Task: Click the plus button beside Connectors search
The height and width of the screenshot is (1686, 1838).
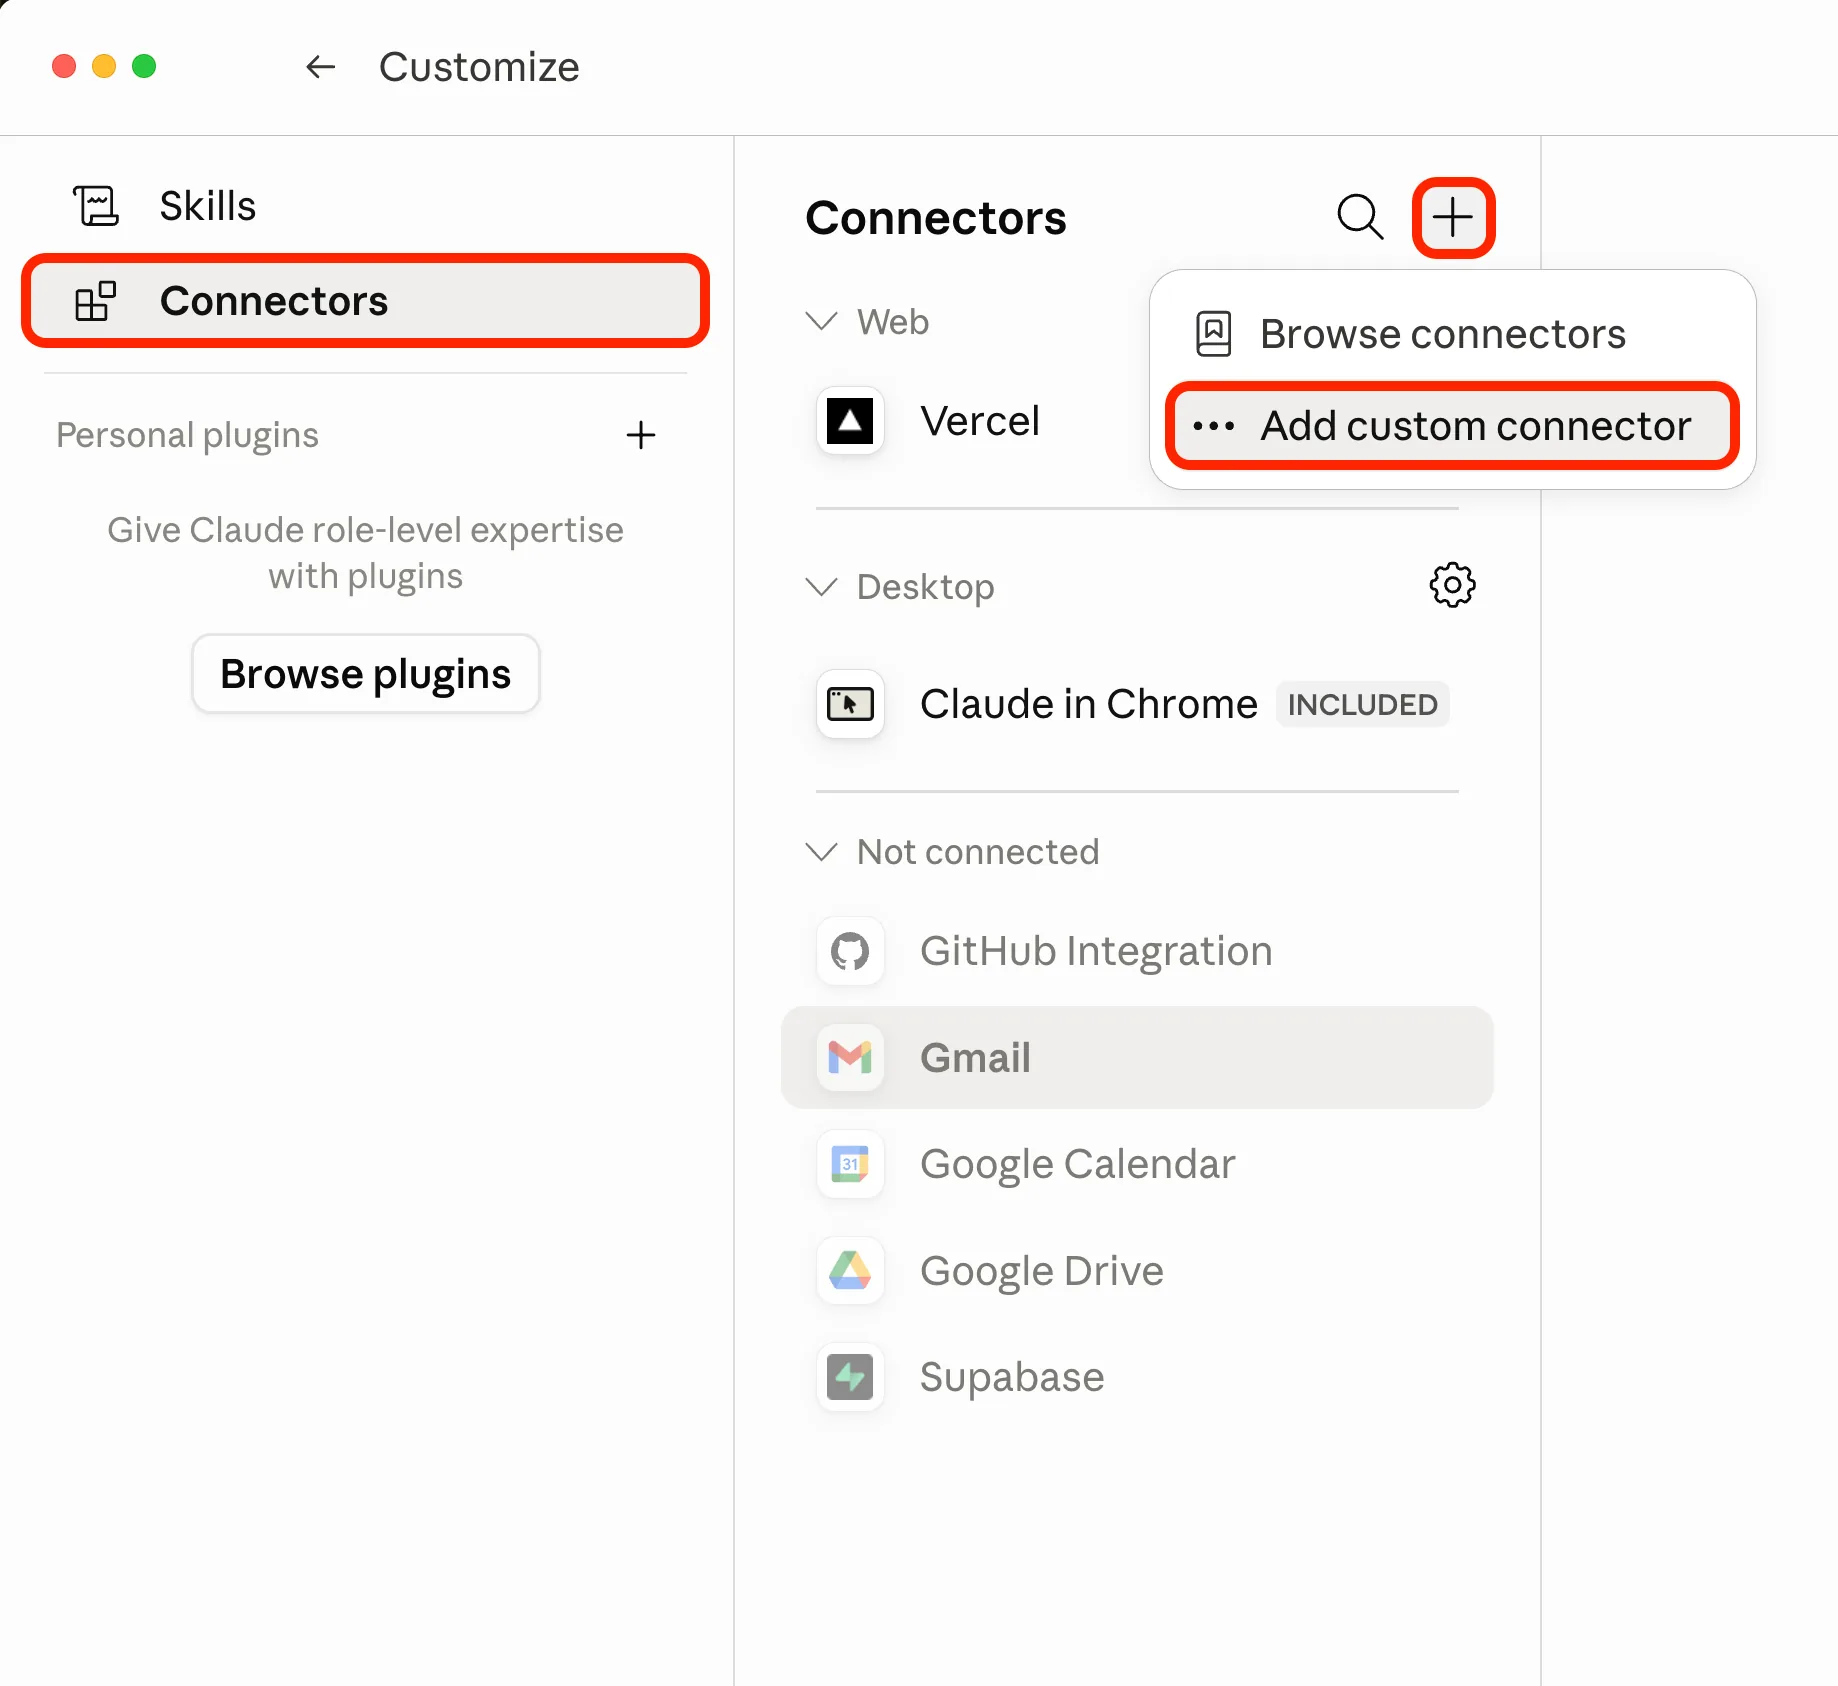Action: 1453,217
